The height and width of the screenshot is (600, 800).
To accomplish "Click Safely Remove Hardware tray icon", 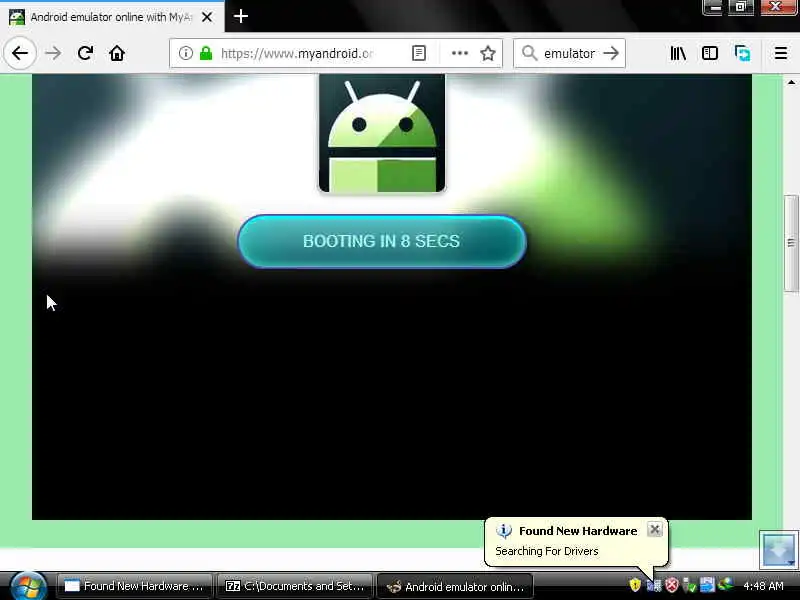I will coord(689,585).
